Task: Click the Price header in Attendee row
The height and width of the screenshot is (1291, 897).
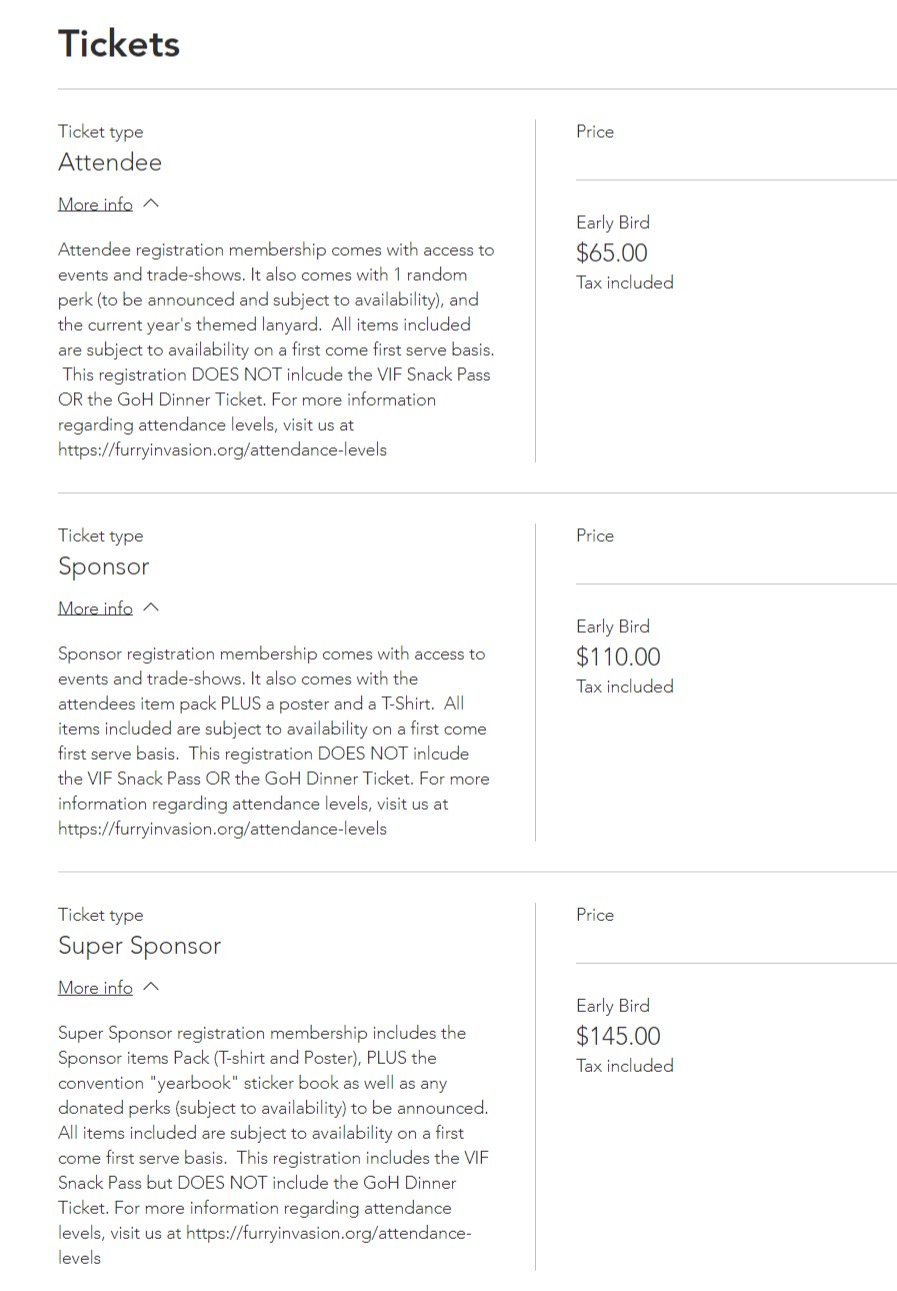Action: (x=595, y=132)
